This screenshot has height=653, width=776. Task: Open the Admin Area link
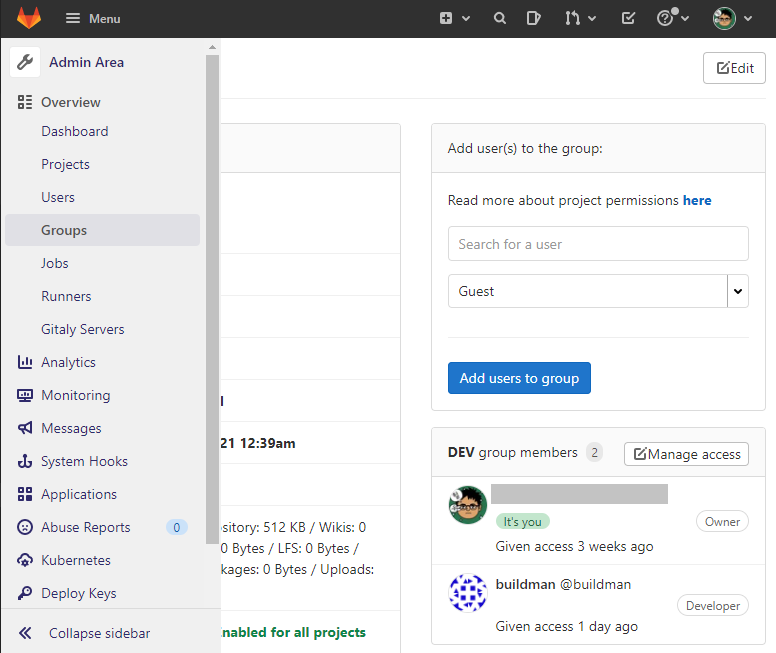(86, 62)
